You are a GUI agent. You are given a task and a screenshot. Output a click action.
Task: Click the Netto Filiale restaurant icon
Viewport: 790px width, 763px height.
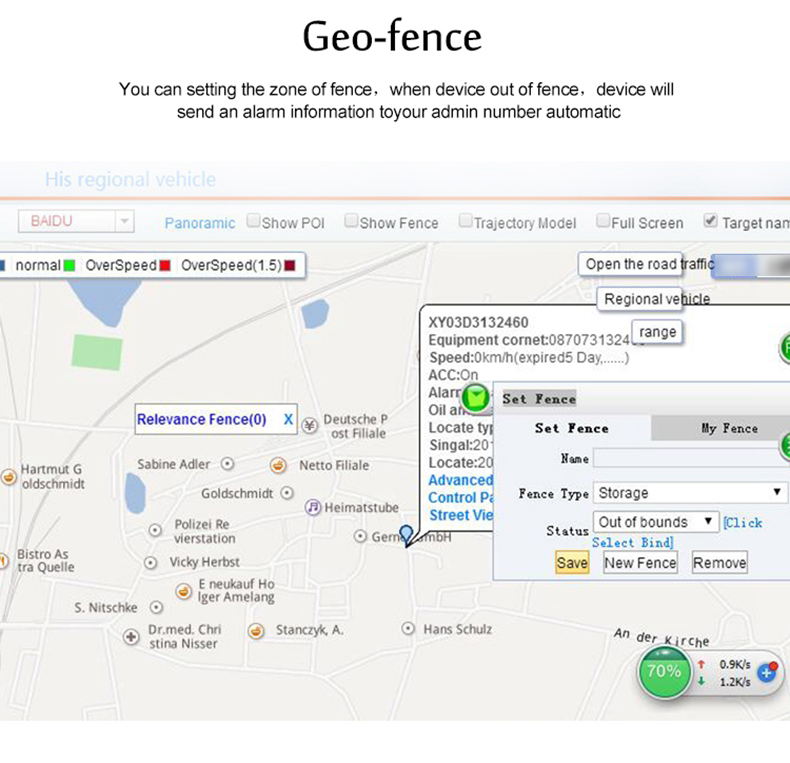(x=278, y=465)
